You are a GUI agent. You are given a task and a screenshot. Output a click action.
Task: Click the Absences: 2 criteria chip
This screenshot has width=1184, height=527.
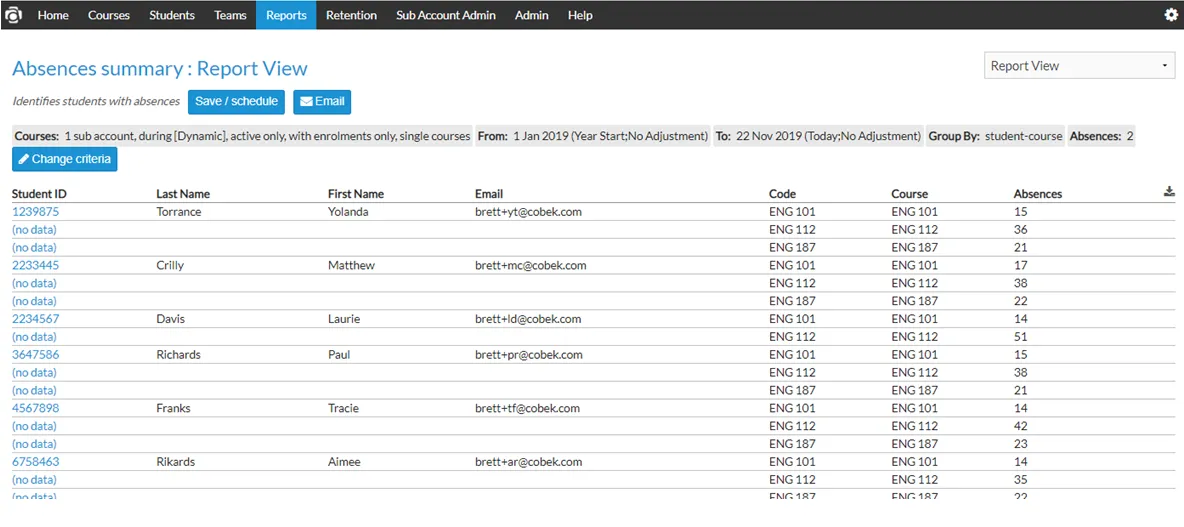(1101, 137)
